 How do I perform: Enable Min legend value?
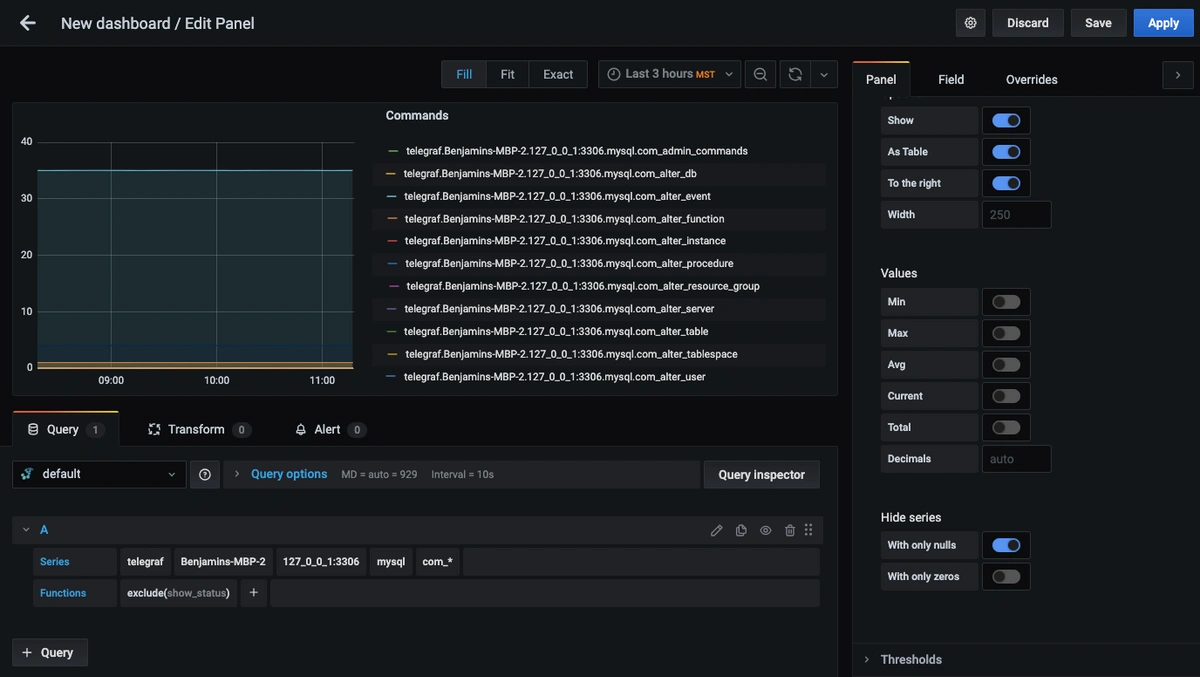[1006, 302]
